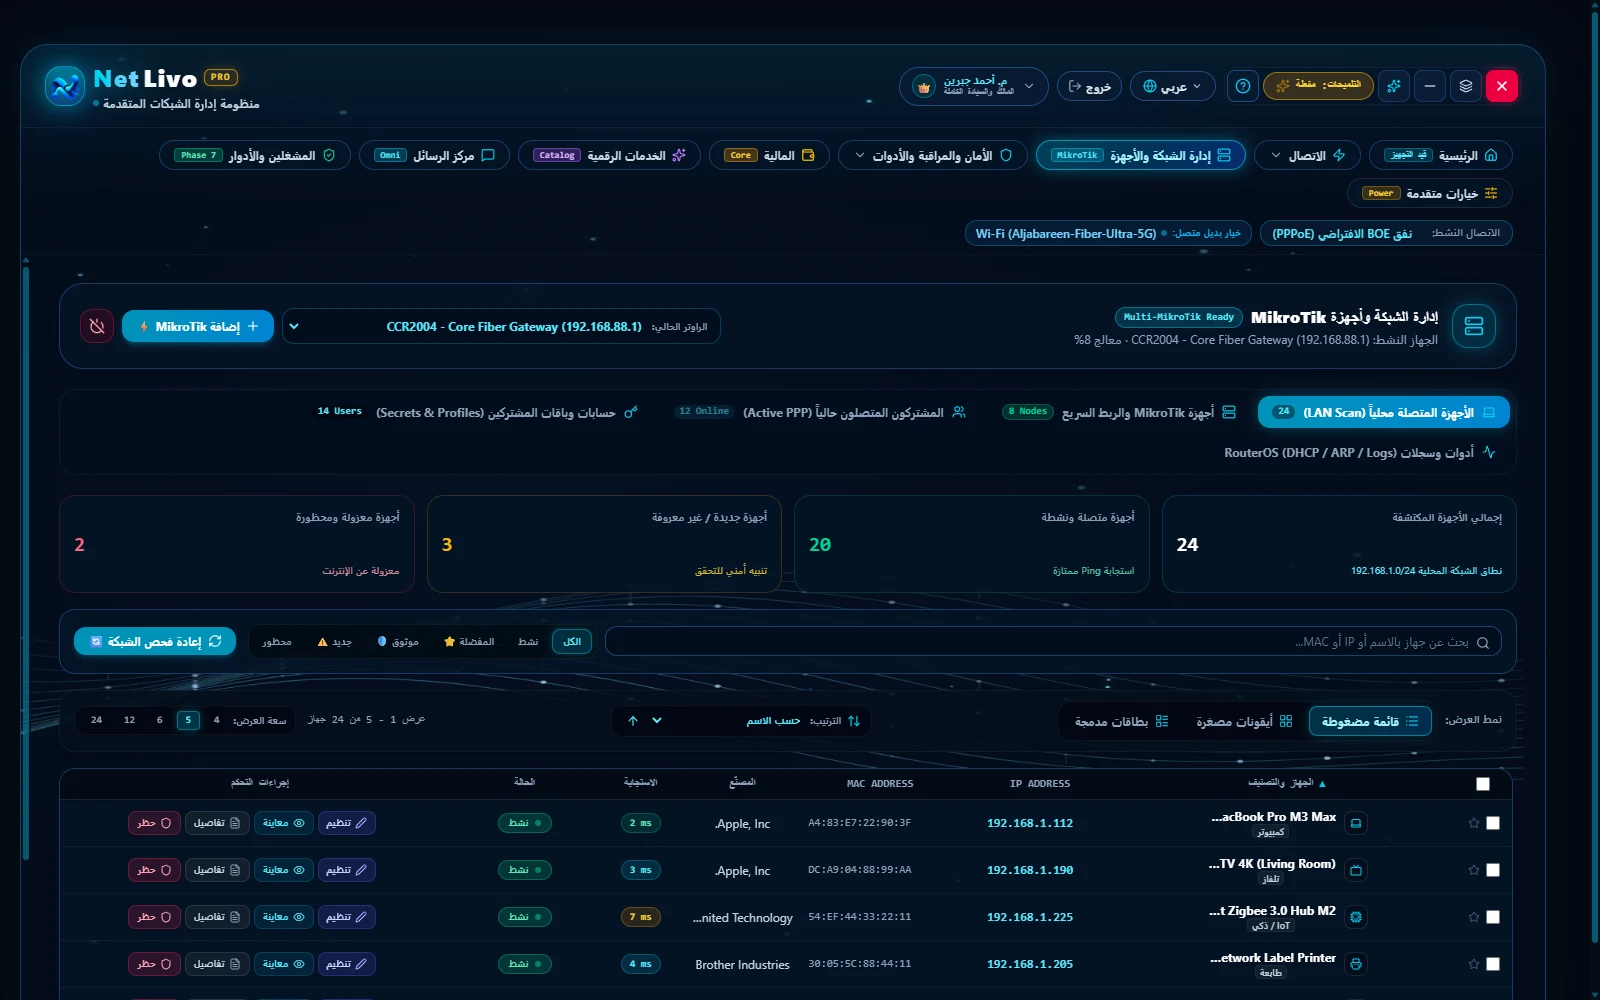Screen dimensions: 1600x1000
Task: Filter devices by المفضلة favorites chip
Action: pyautogui.click(x=469, y=642)
